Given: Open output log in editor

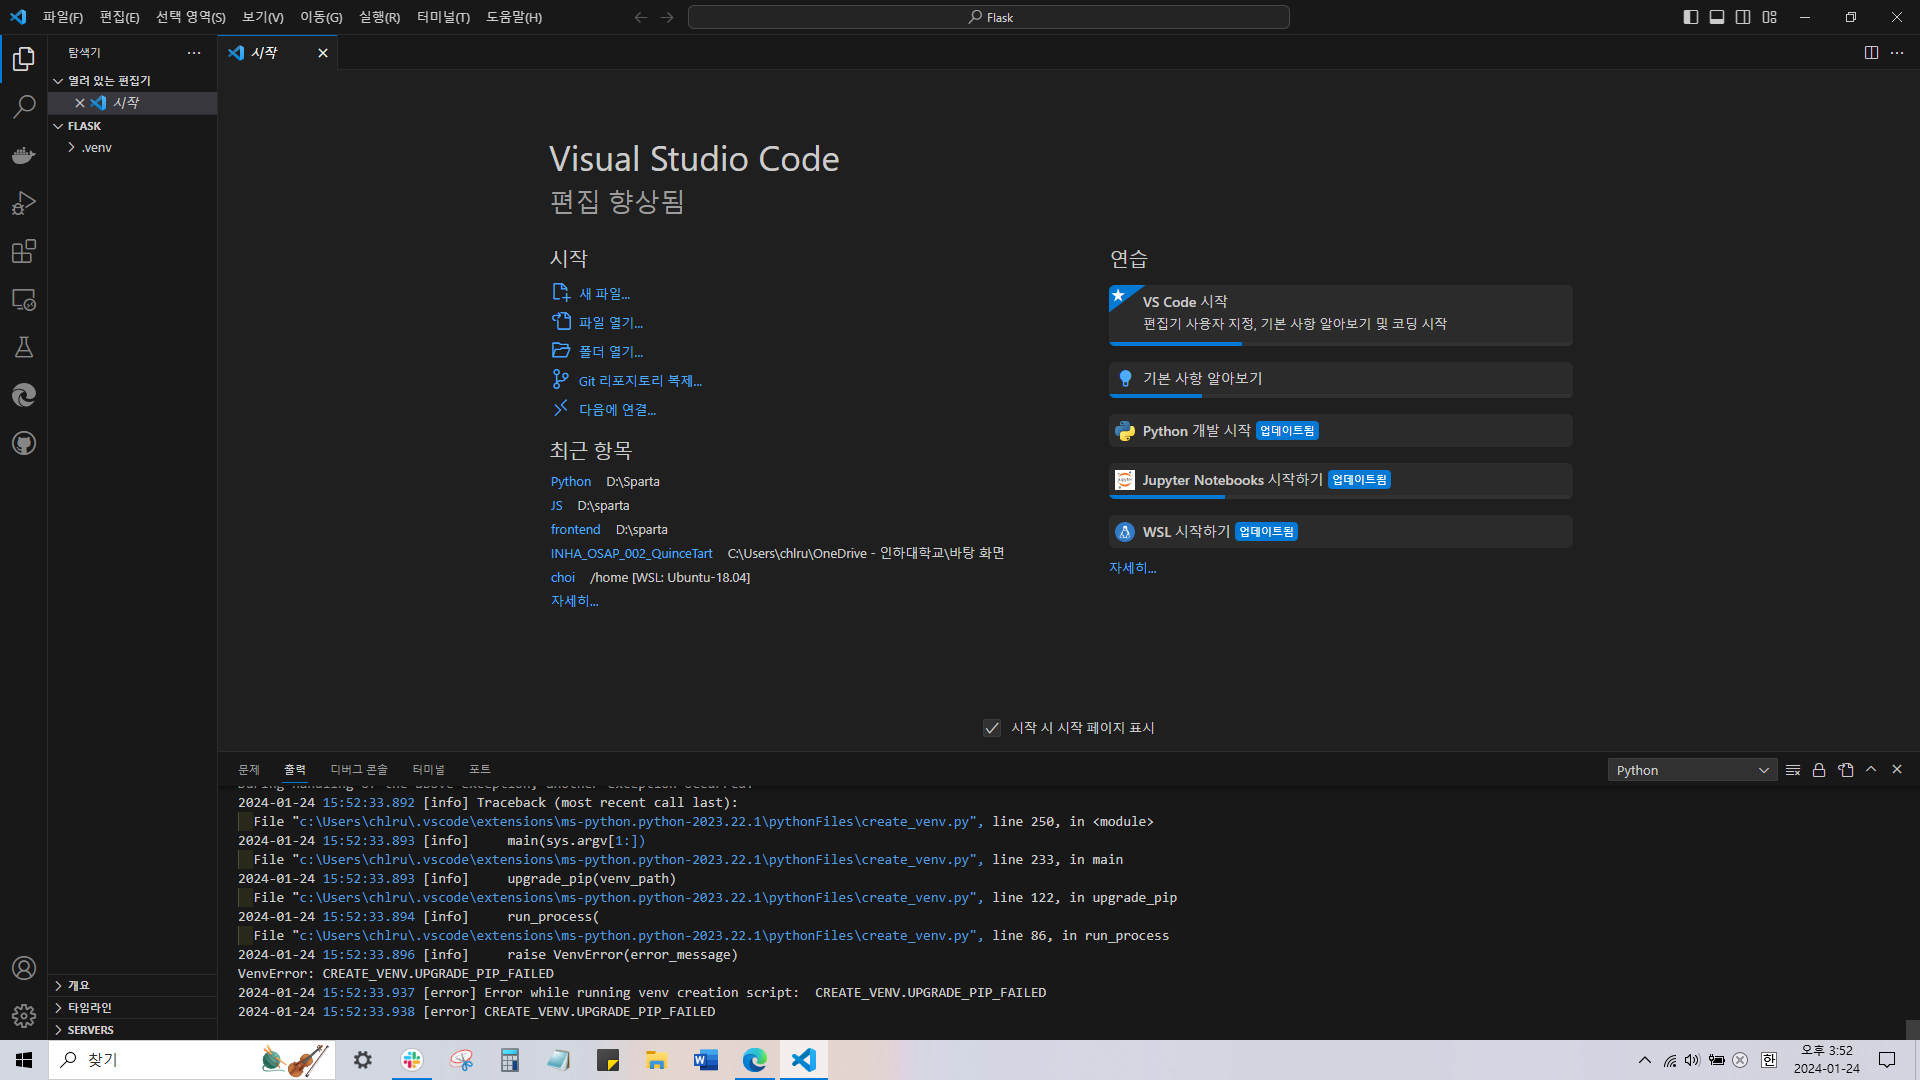Looking at the screenshot, I should coord(1845,770).
